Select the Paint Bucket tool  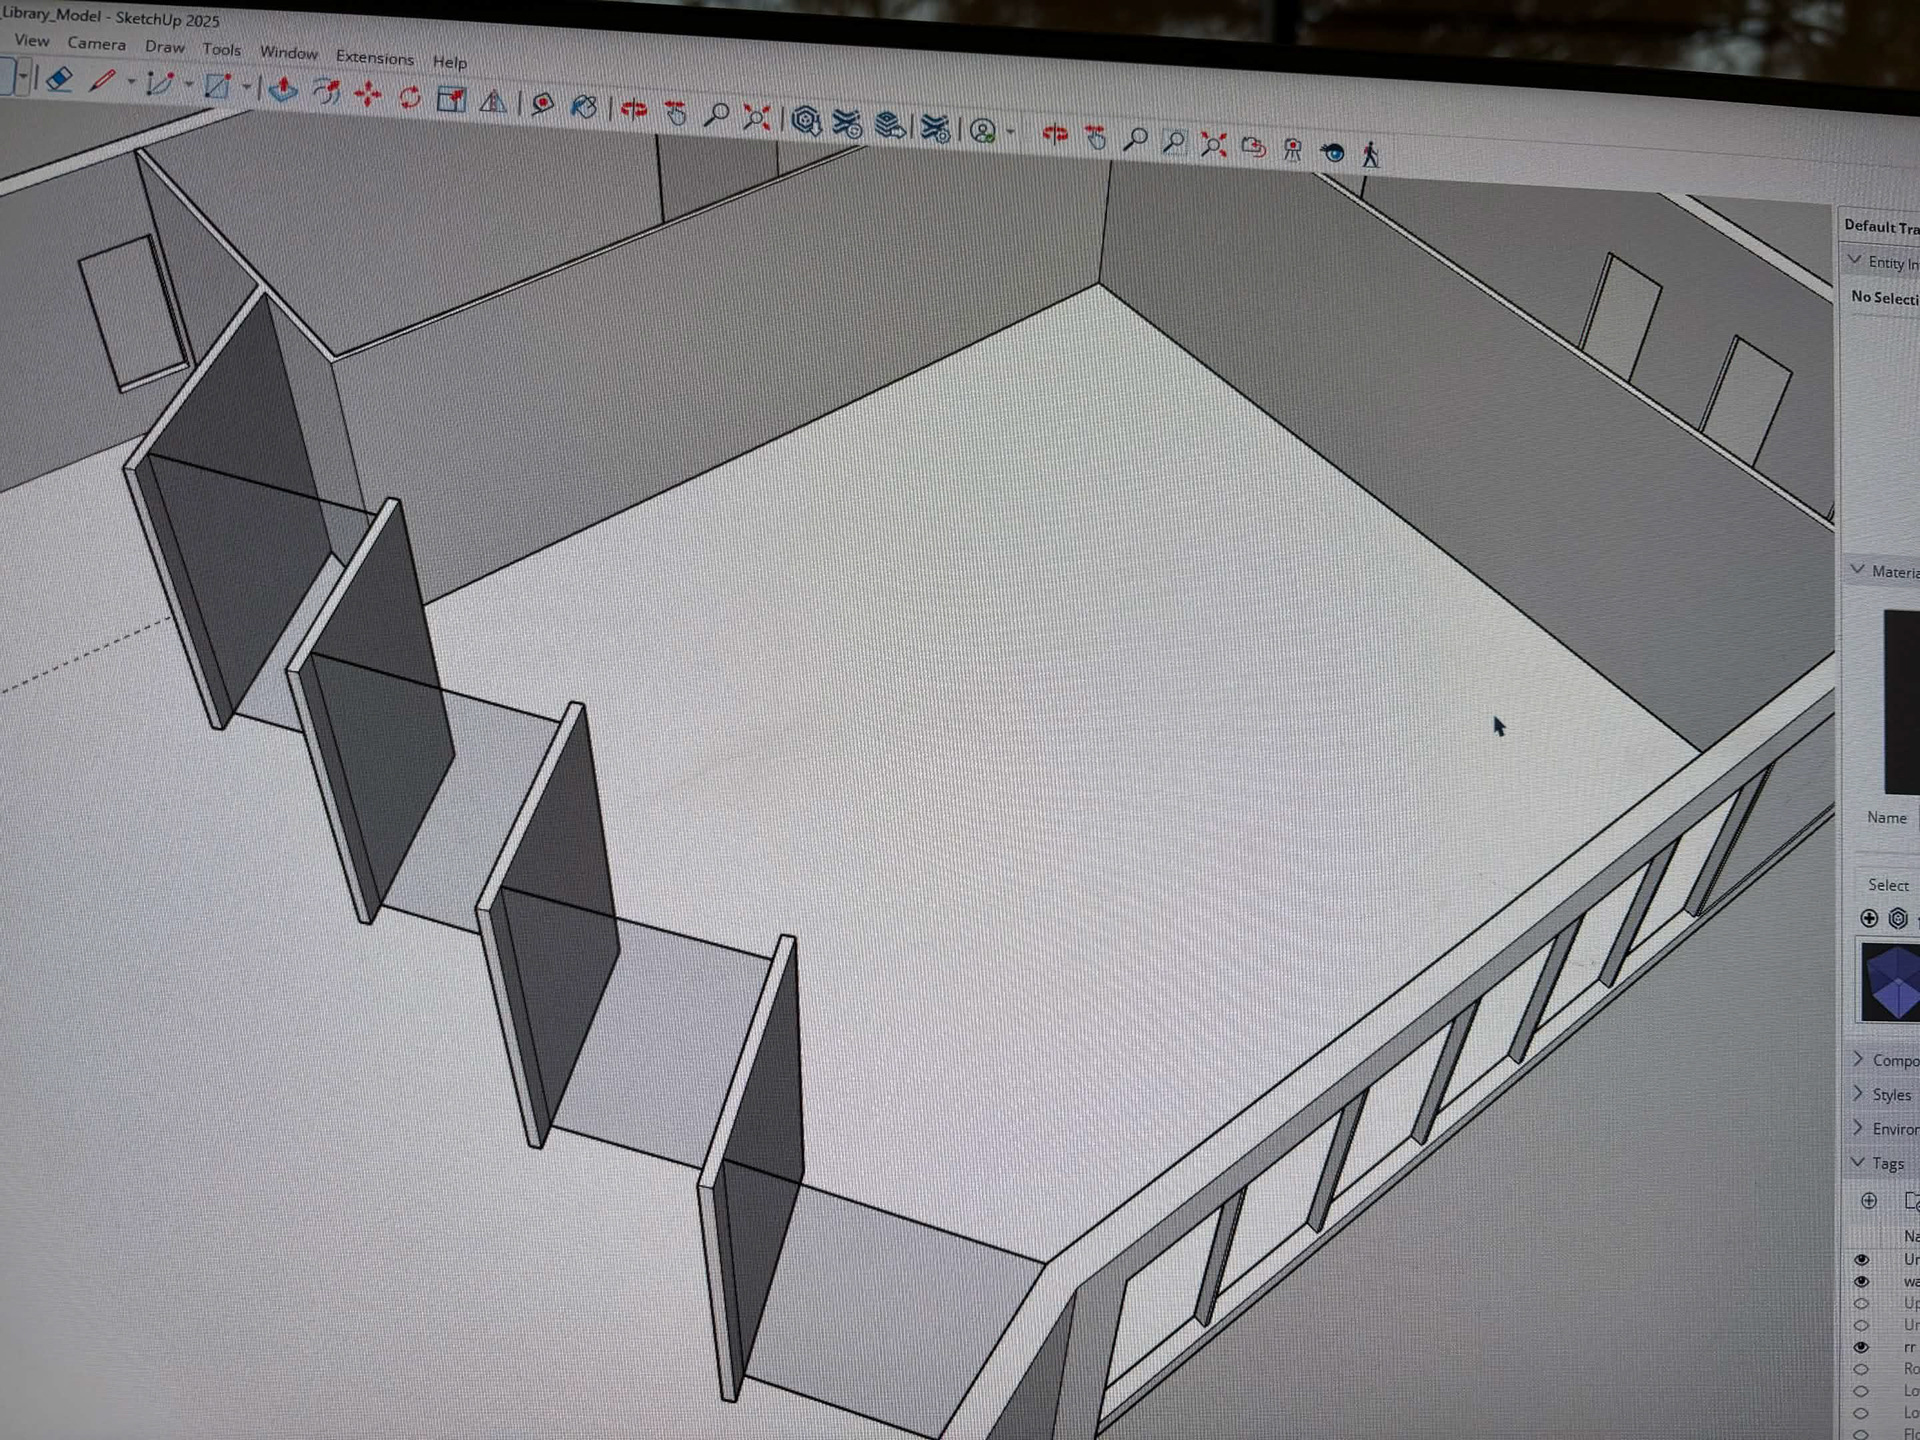[584, 106]
